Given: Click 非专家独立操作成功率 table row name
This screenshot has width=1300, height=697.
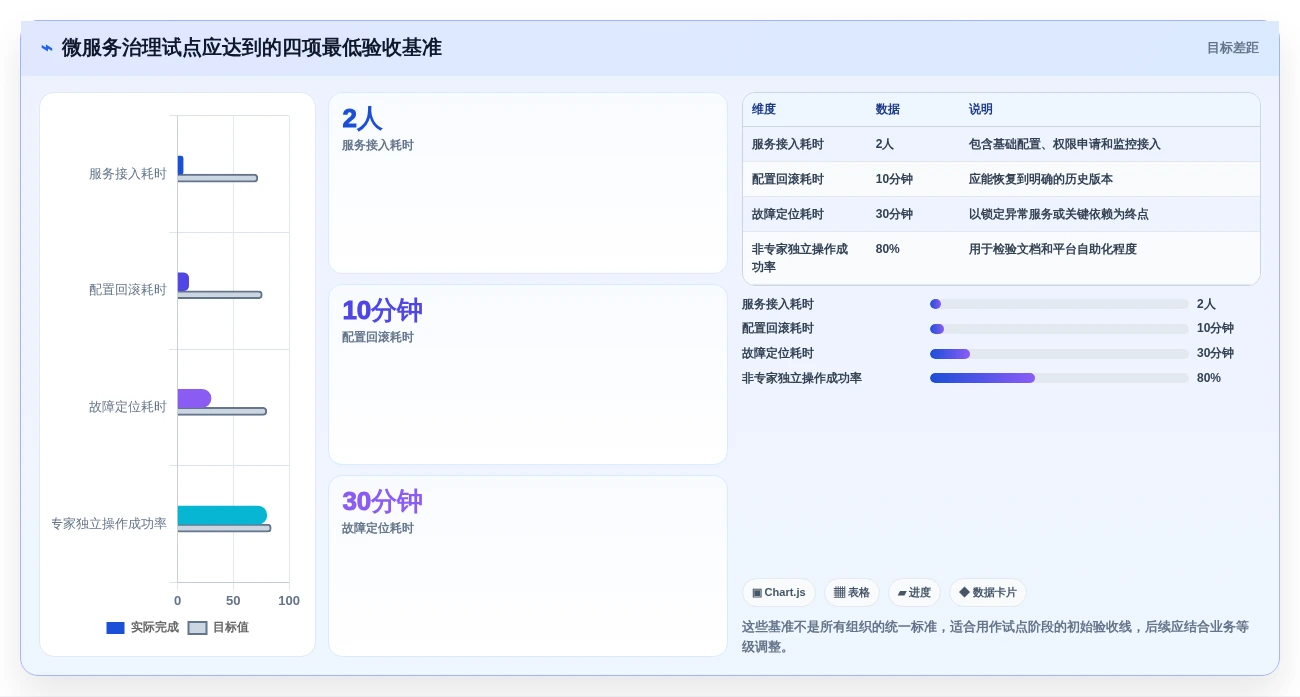Looking at the screenshot, I should [x=800, y=258].
